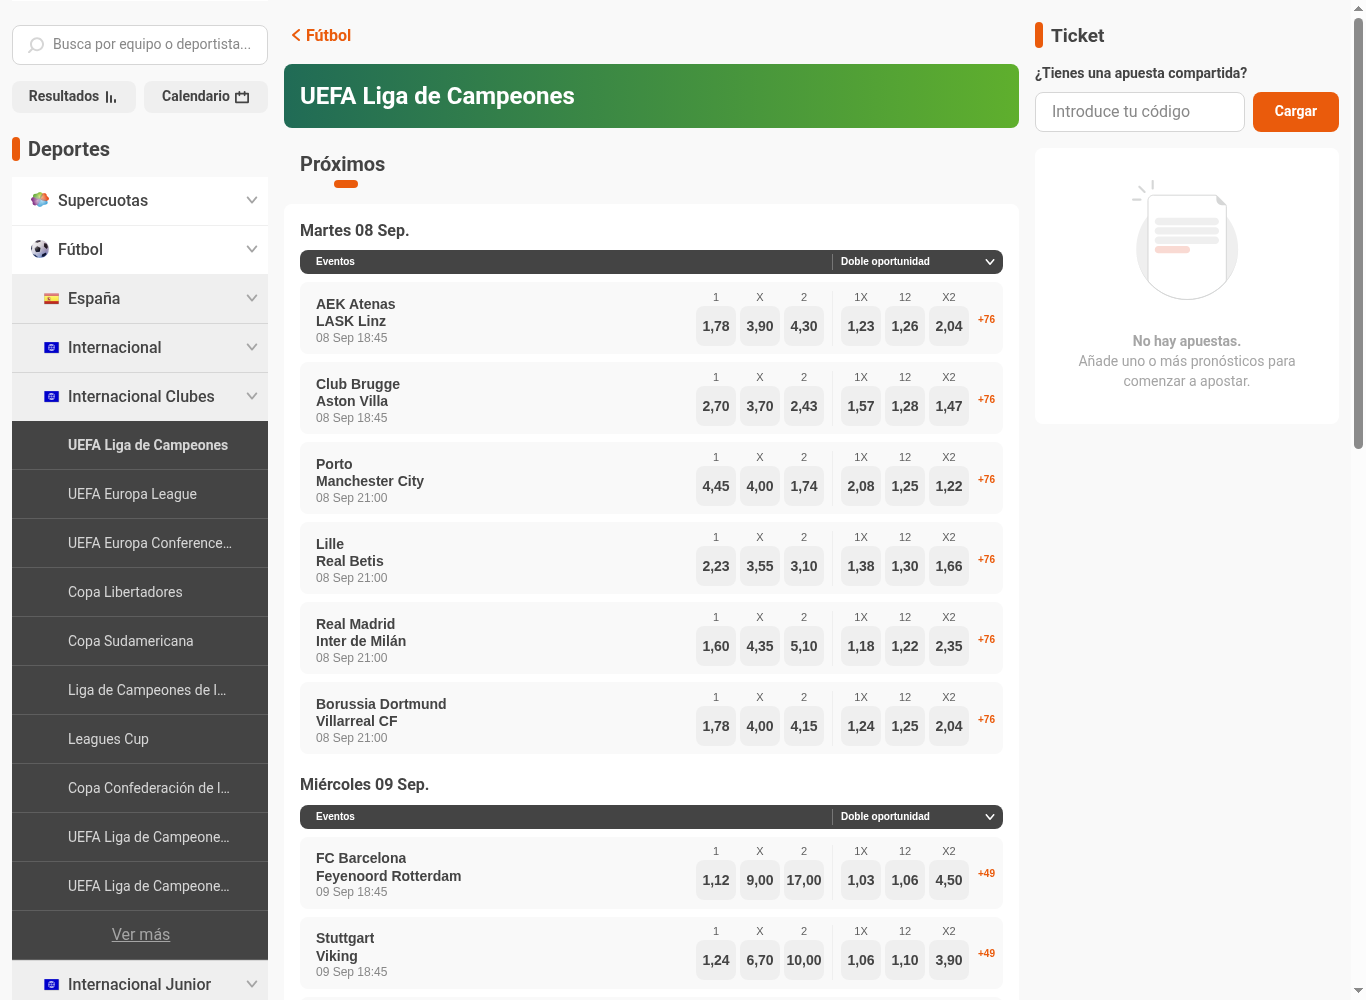
Task: Click the Ver más link
Action: tap(141, 934)
